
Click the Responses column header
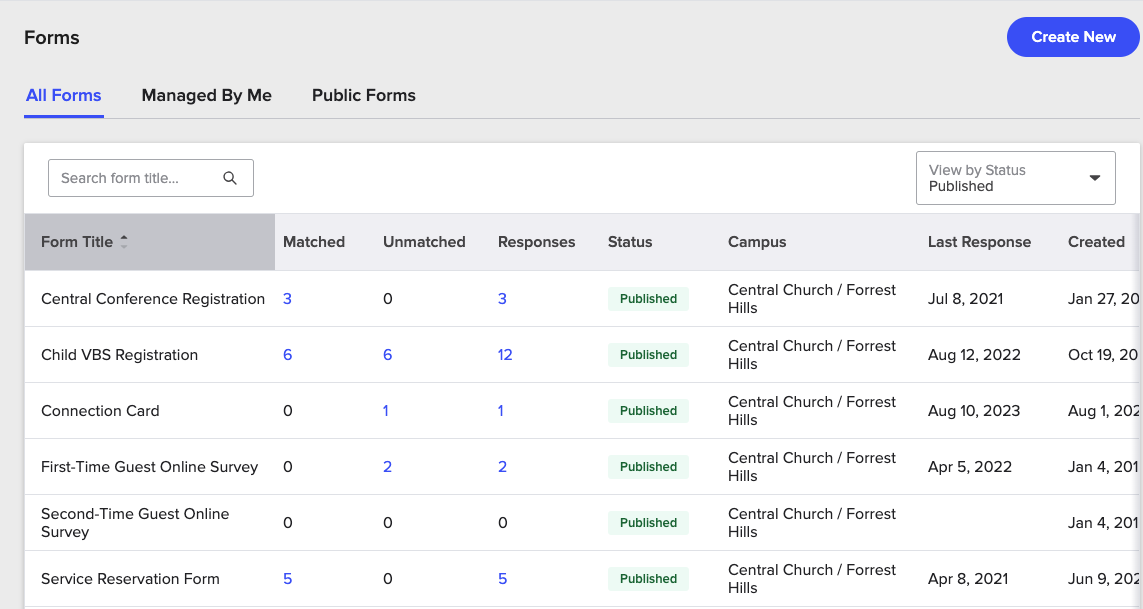pos(536,241)
